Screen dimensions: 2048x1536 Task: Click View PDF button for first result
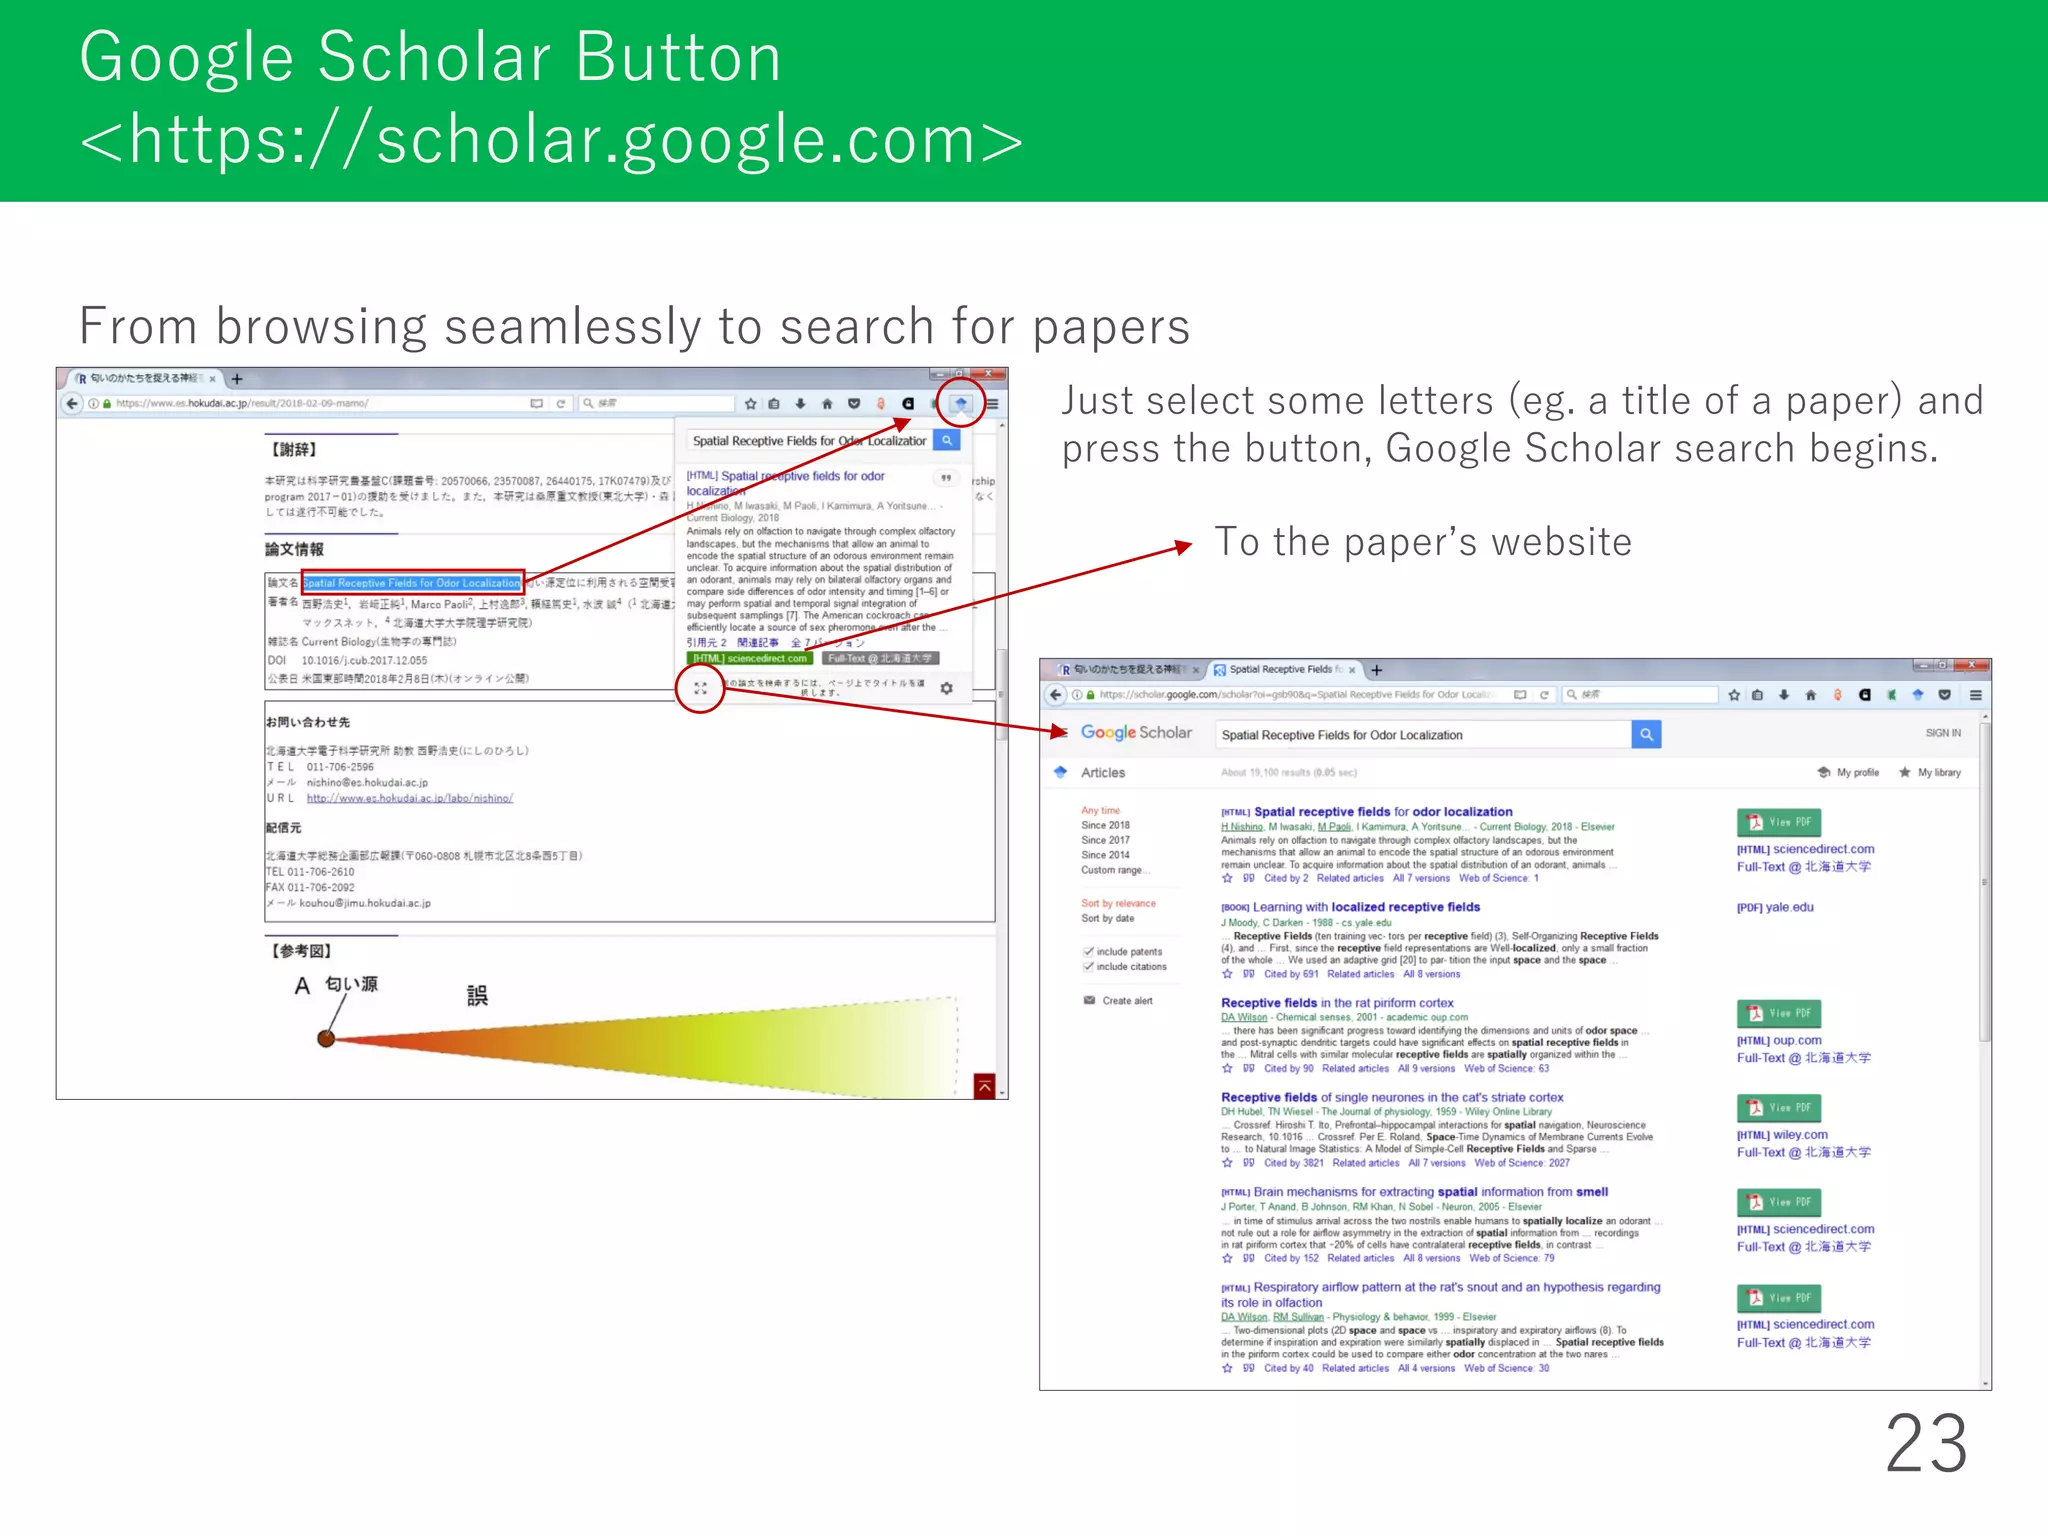(1779, 822)
